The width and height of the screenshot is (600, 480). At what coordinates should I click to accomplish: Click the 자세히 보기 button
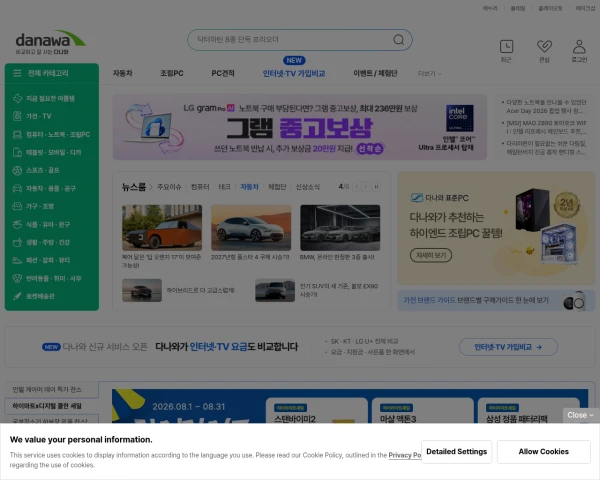point(431,255)
